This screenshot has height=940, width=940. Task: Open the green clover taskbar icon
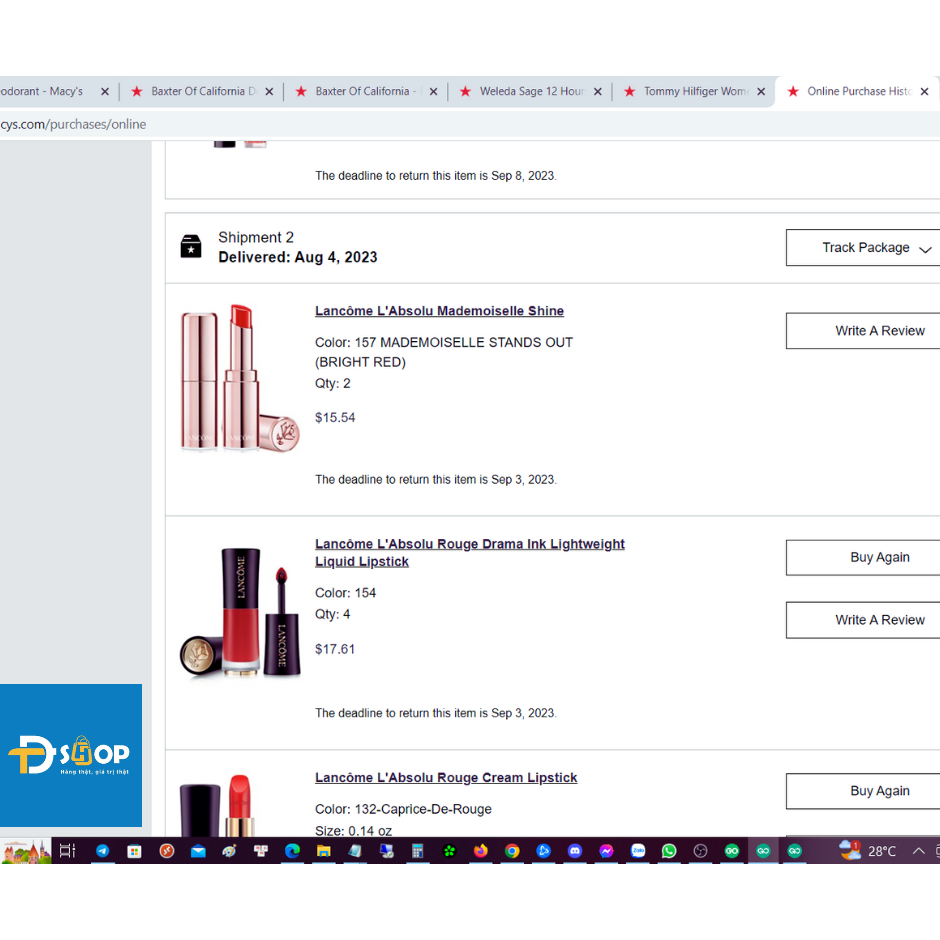click(x=449, y=851)
